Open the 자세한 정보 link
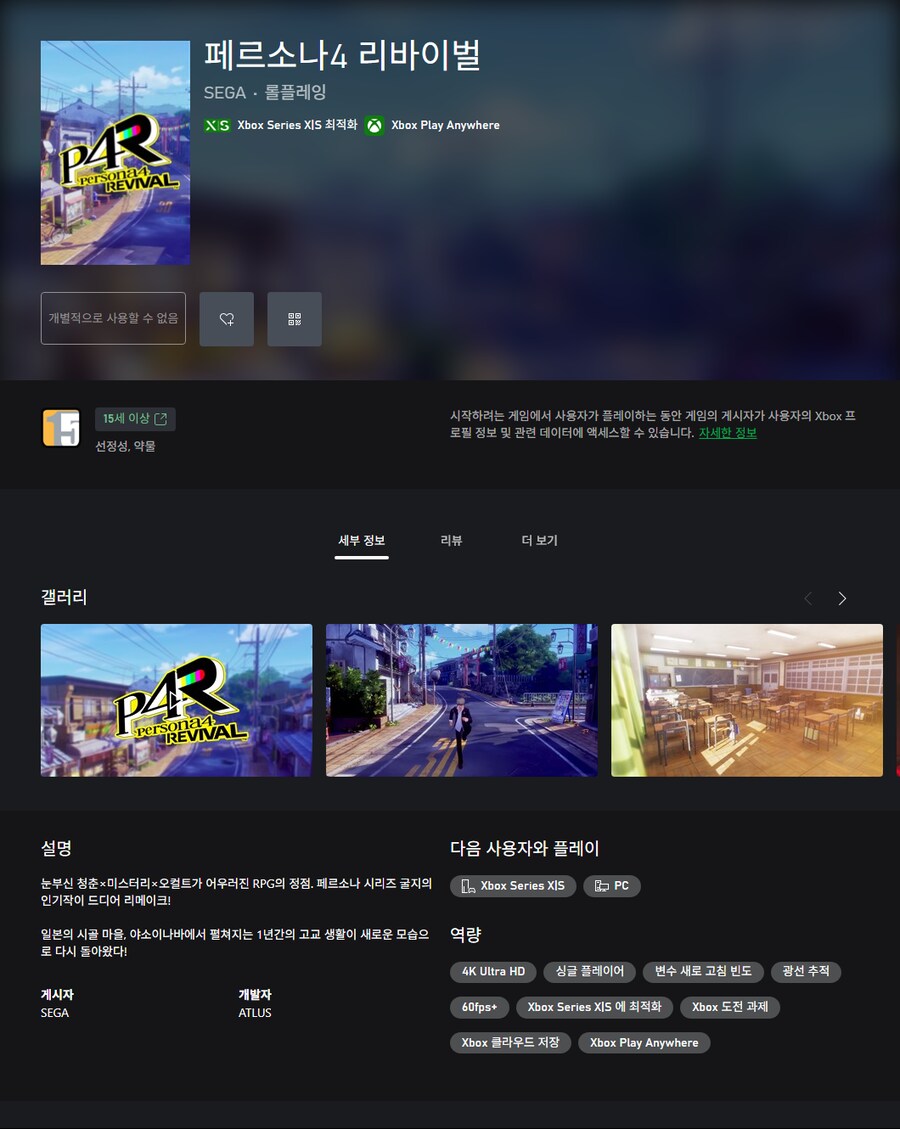This screenshot has height=1129, width=900. point(727,433)
